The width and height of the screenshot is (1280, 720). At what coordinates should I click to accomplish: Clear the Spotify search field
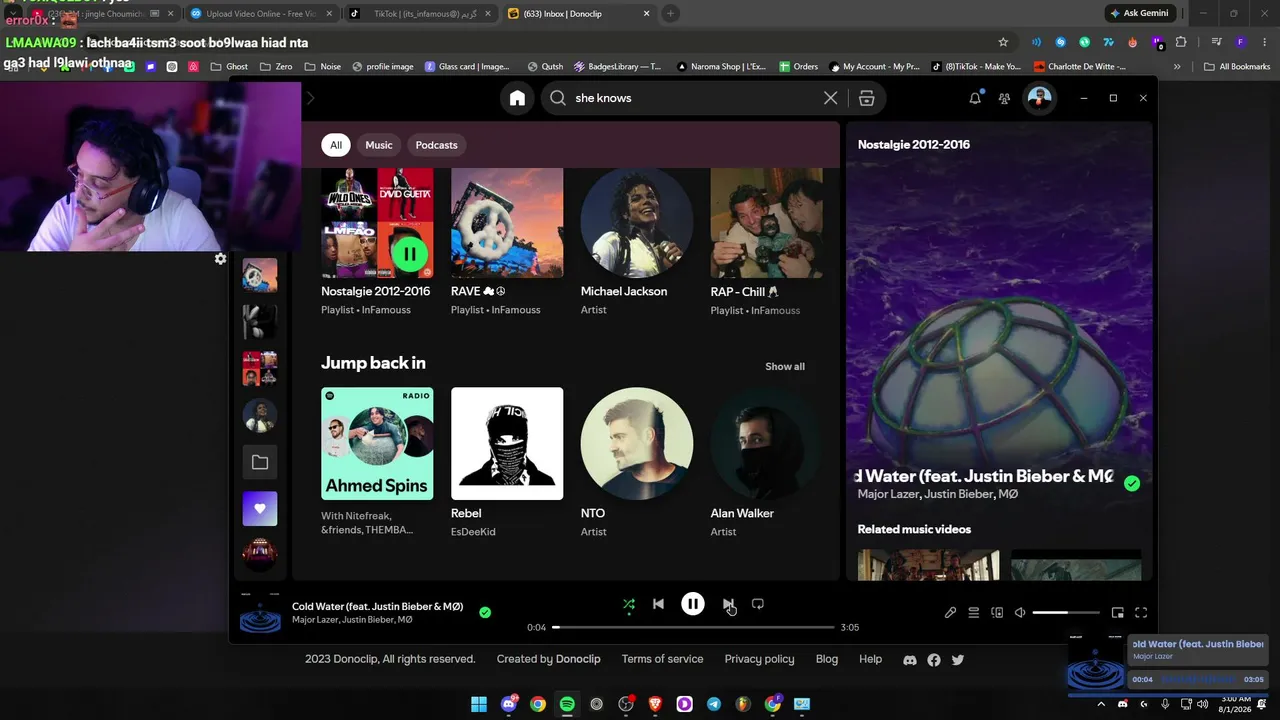point(830,98)
